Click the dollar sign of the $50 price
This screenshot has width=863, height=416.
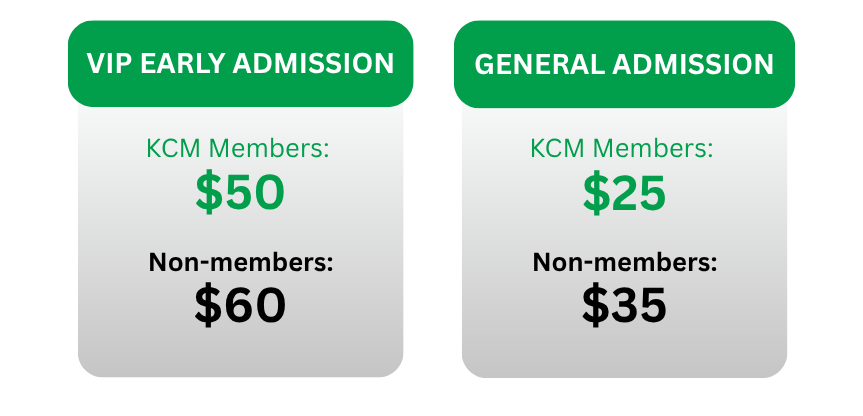(209, 193)
